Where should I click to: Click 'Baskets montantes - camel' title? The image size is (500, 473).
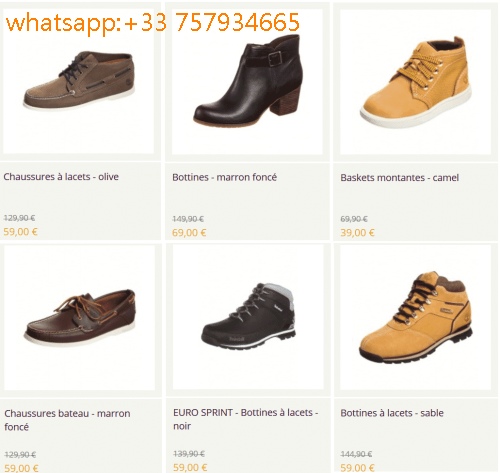click(x=399, y=178)
